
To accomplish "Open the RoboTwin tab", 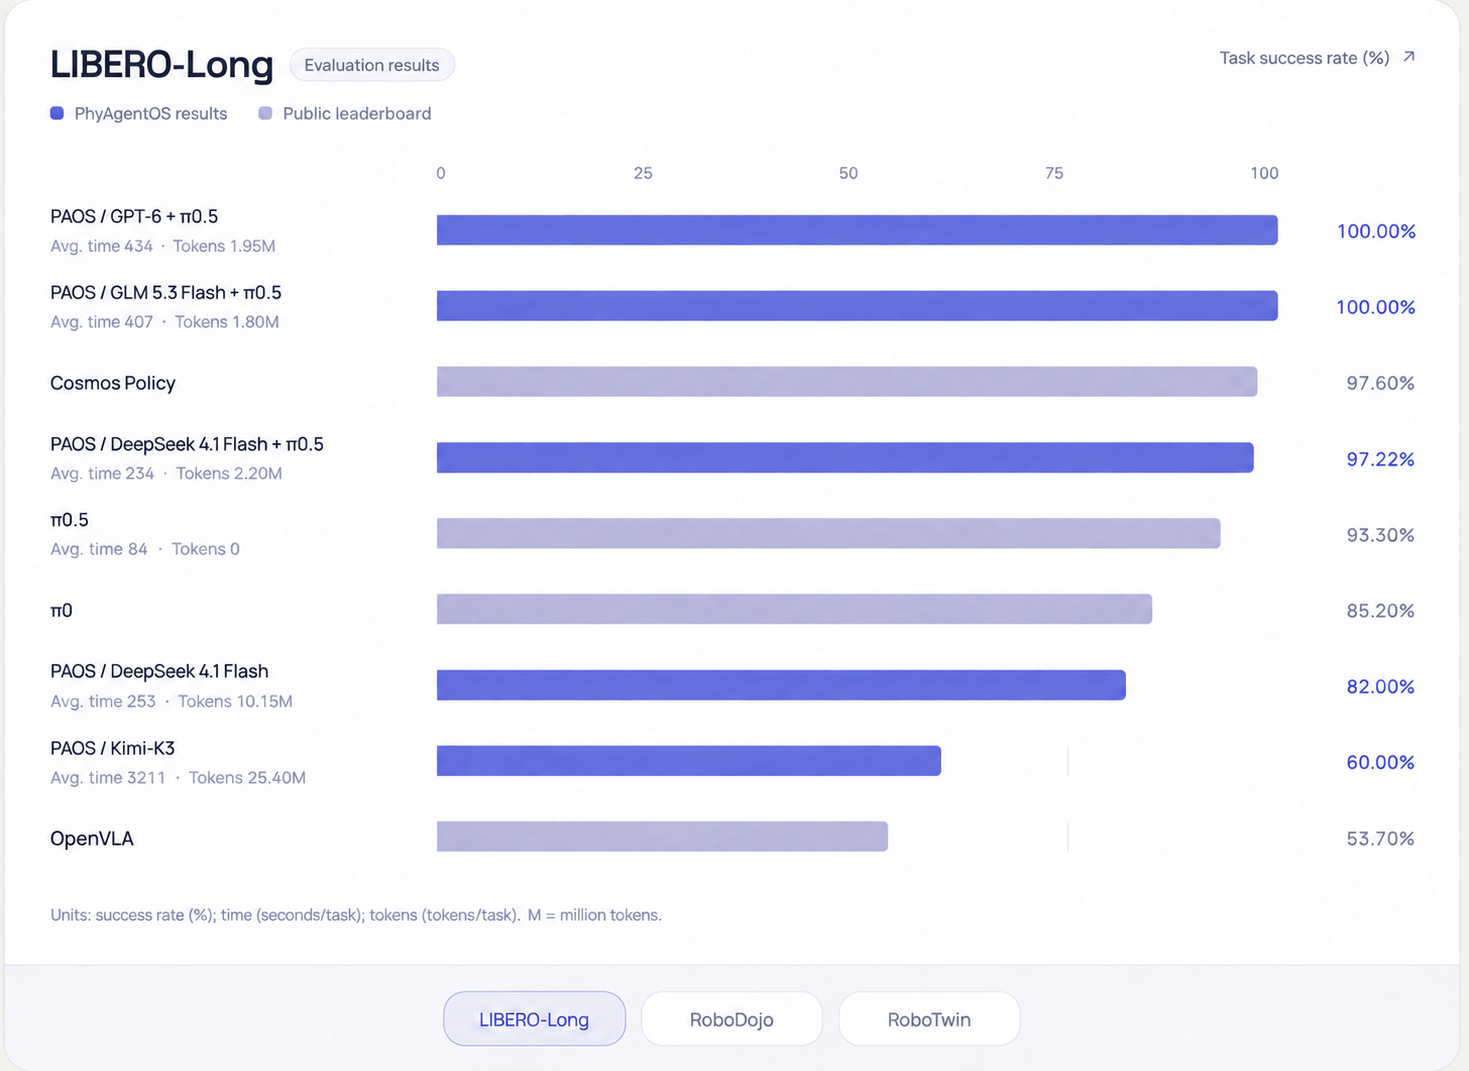I will point(929,1019).
